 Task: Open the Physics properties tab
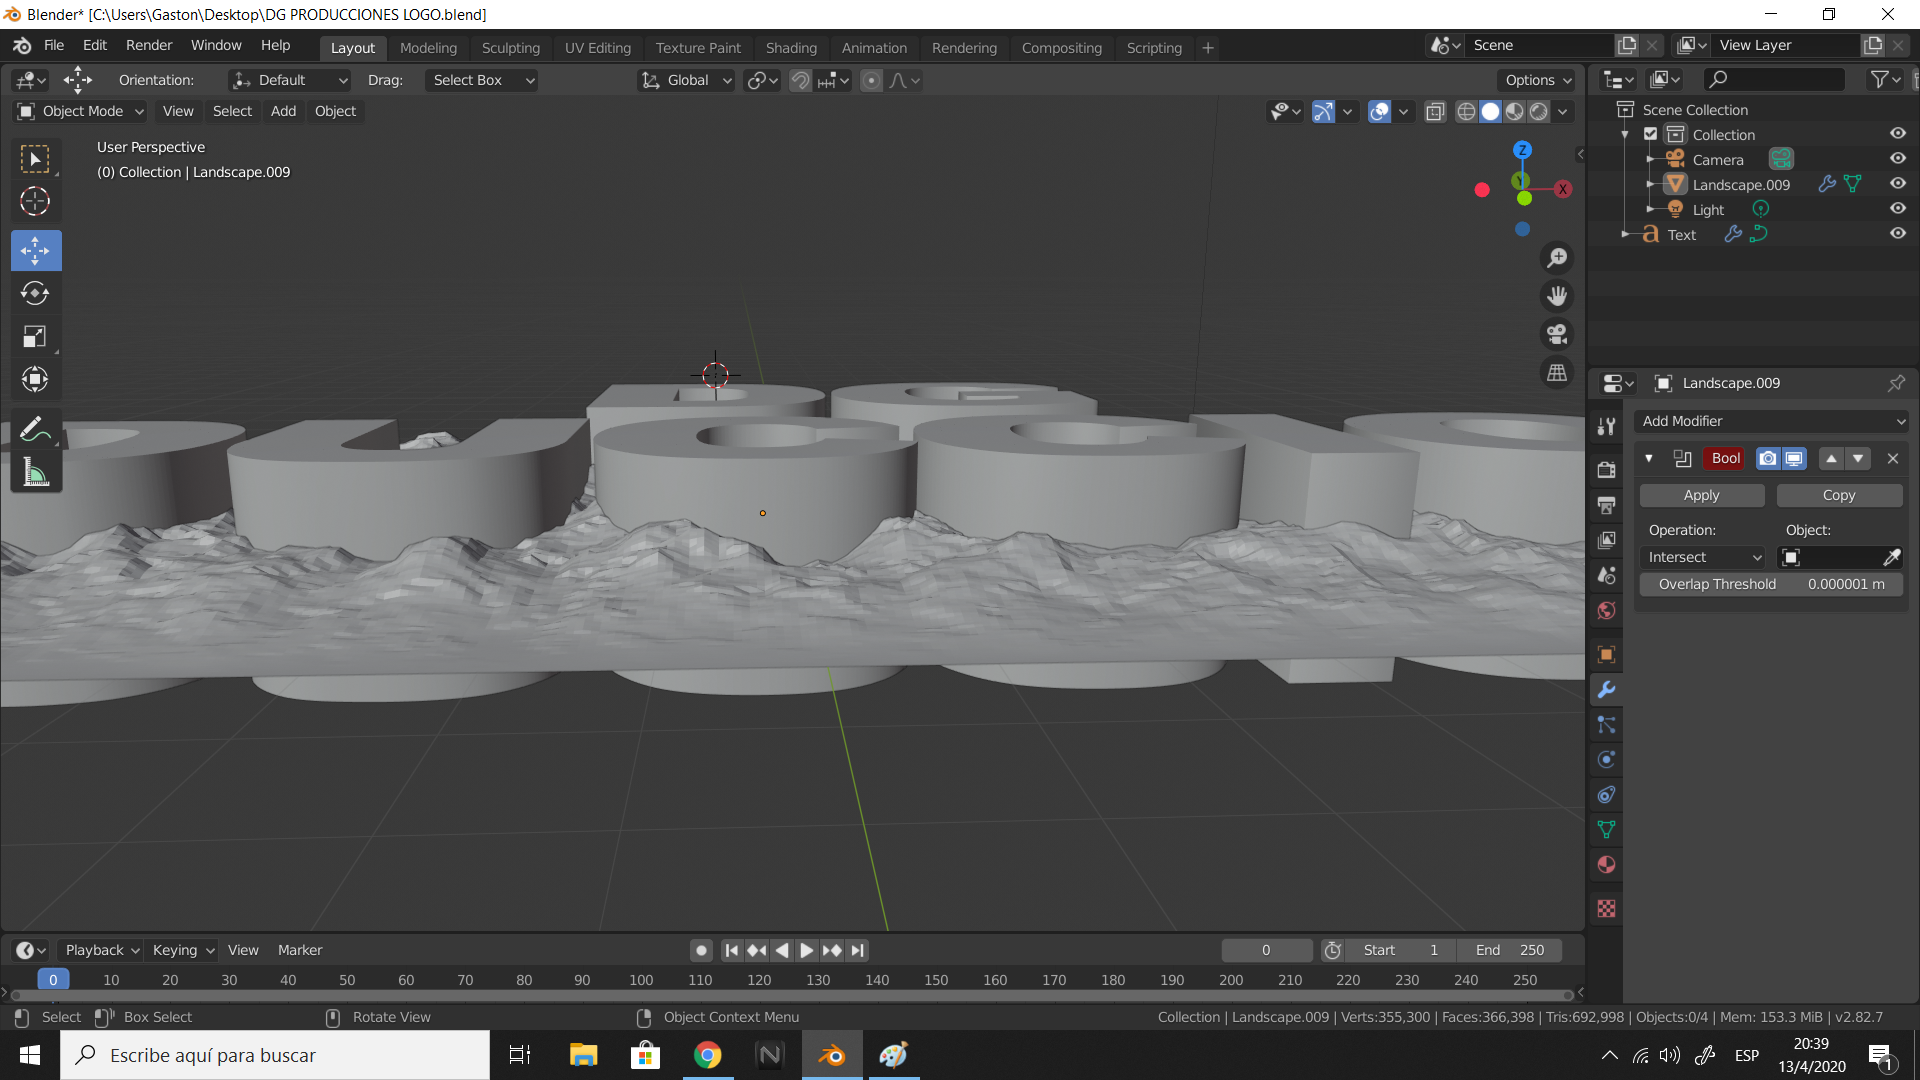click(1606, 760)
